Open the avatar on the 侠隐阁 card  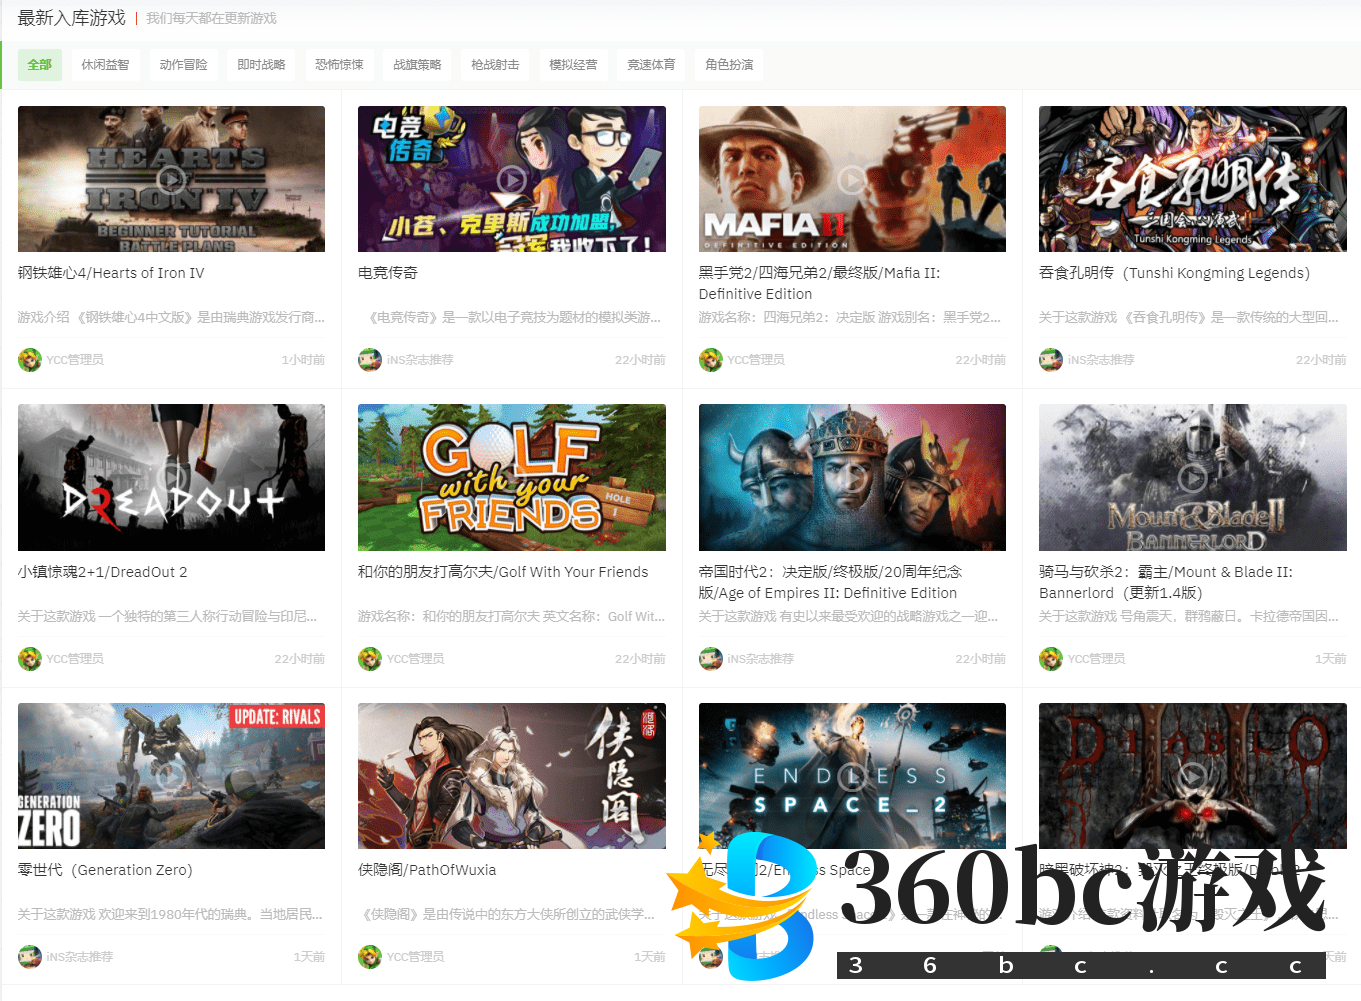click(x=370, y=956)
